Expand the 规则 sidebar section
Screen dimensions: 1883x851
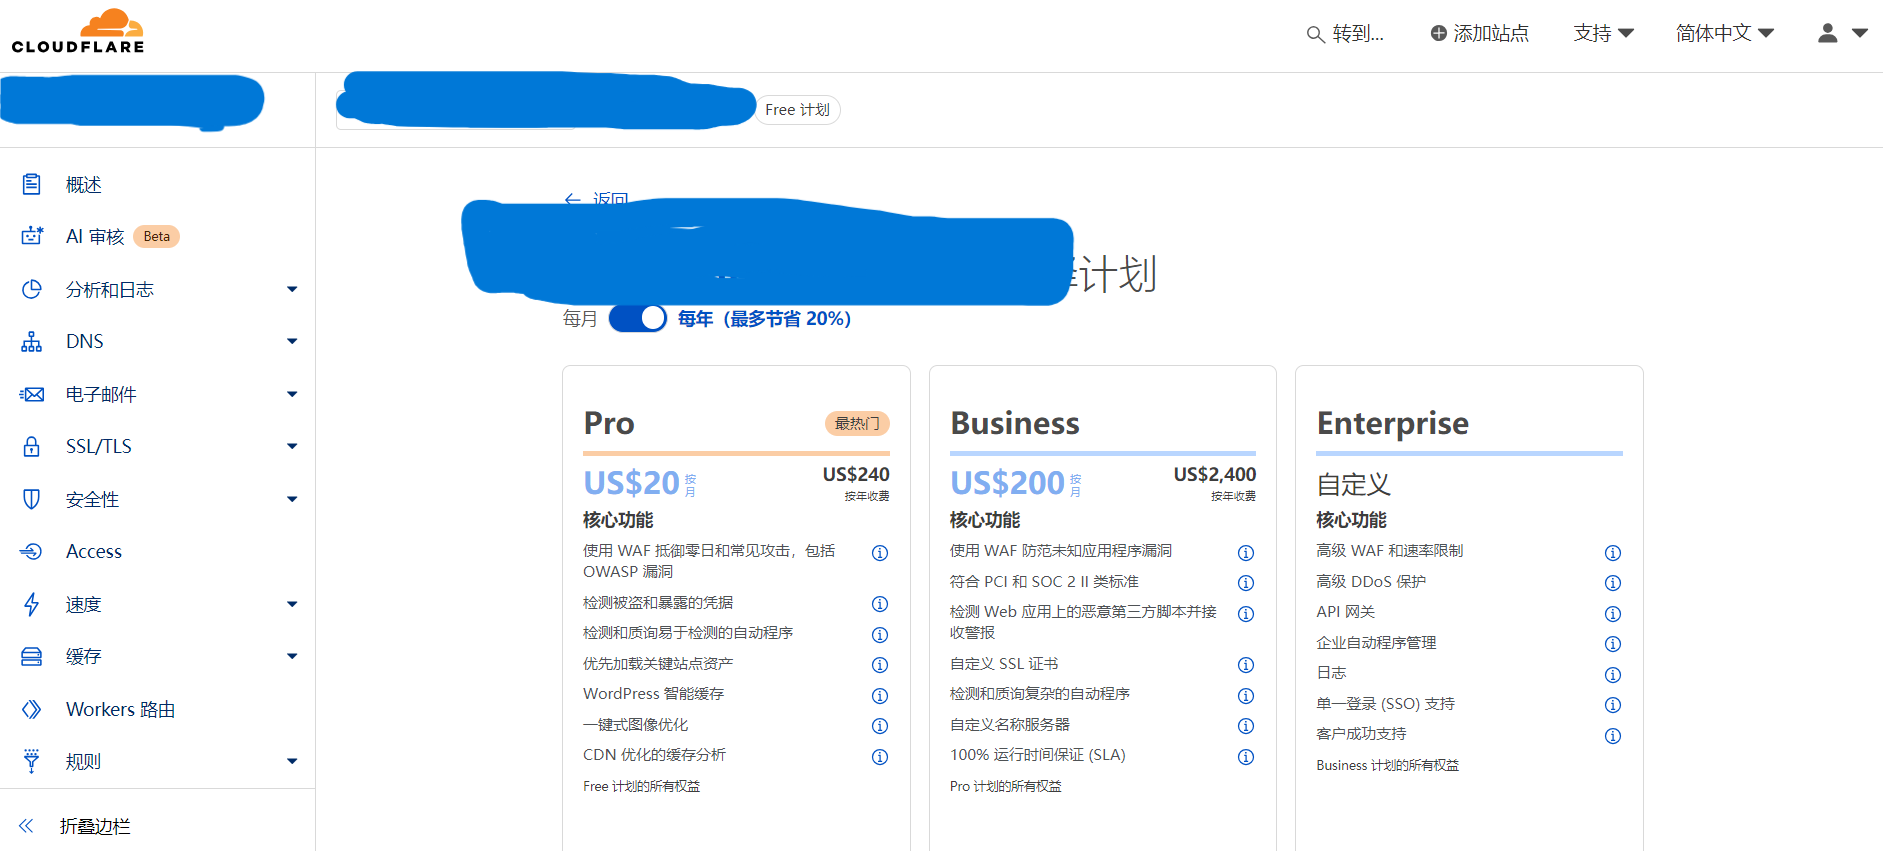292,761
